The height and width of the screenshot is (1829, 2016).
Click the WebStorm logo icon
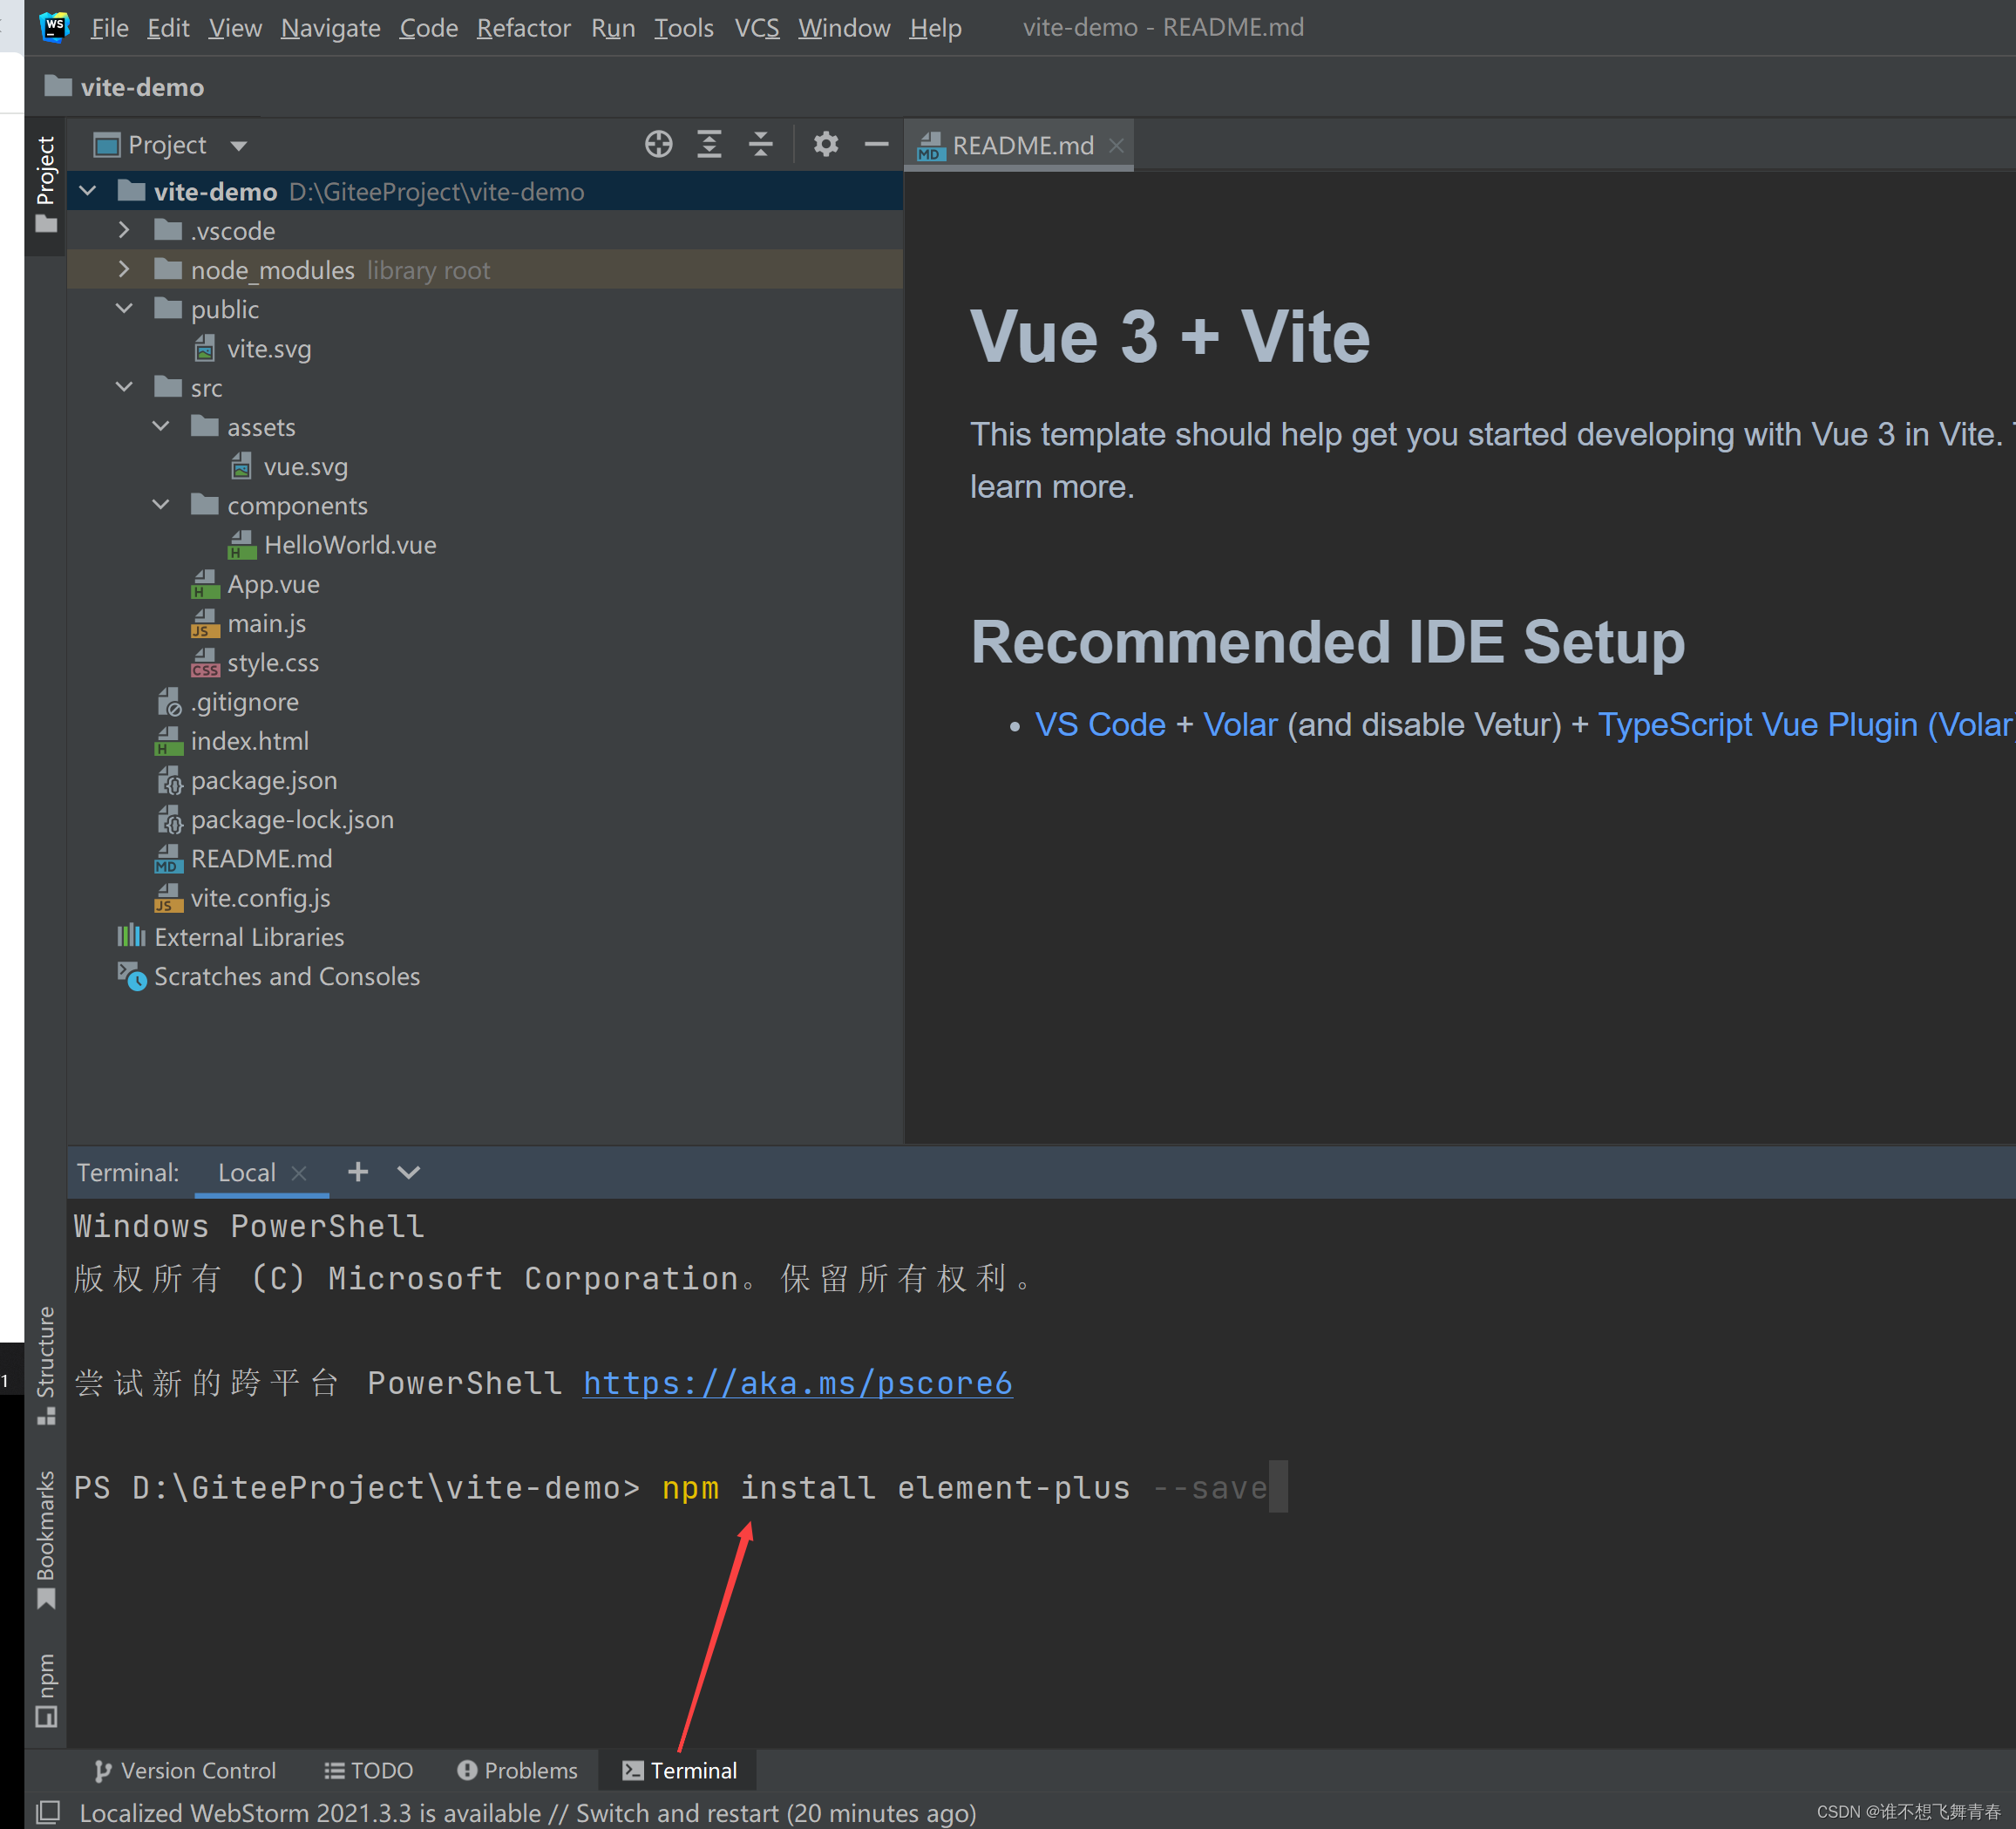pos(54,26)
